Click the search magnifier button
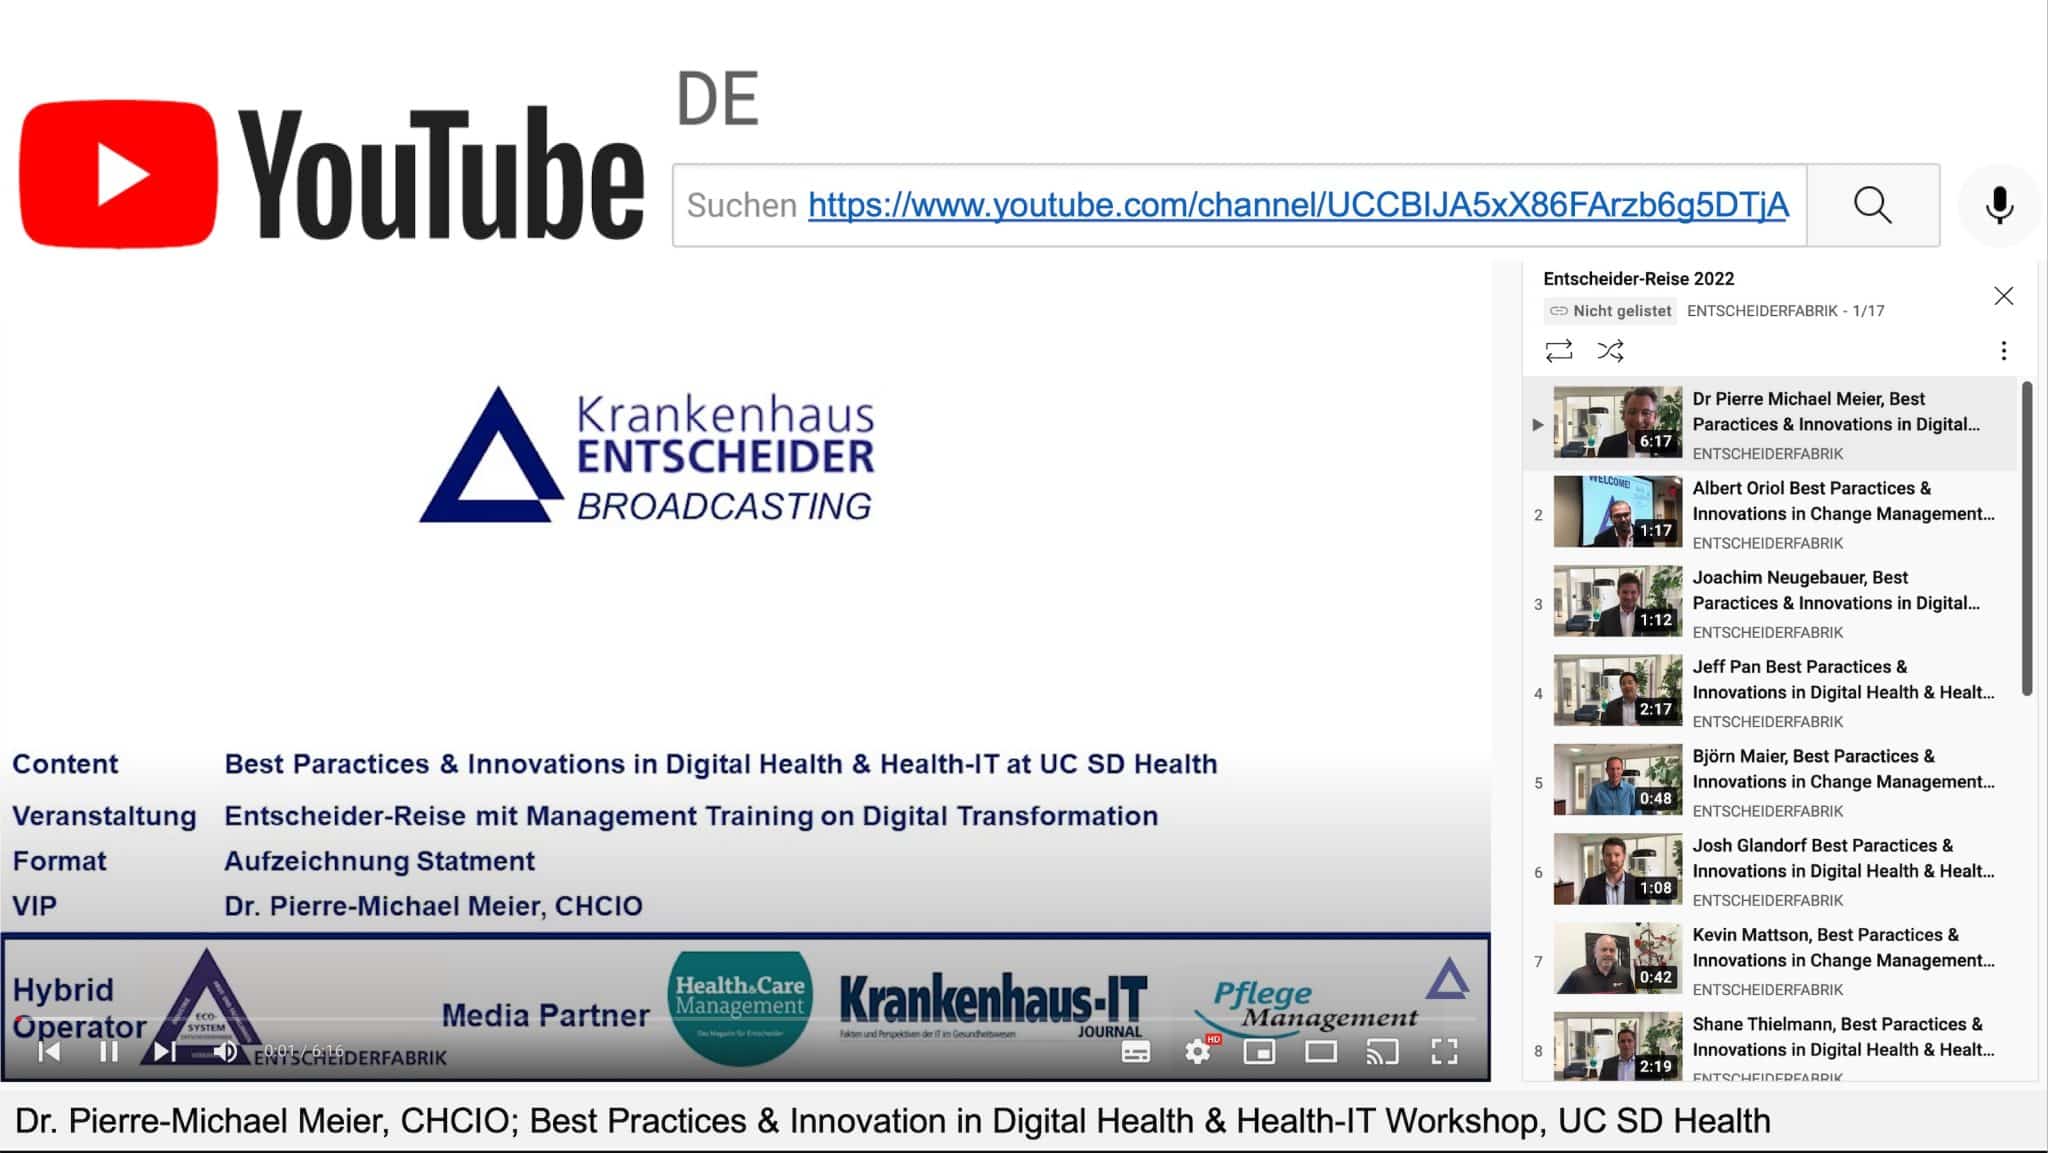This screenshot has width=2048, height=1153. (1873, 205)
